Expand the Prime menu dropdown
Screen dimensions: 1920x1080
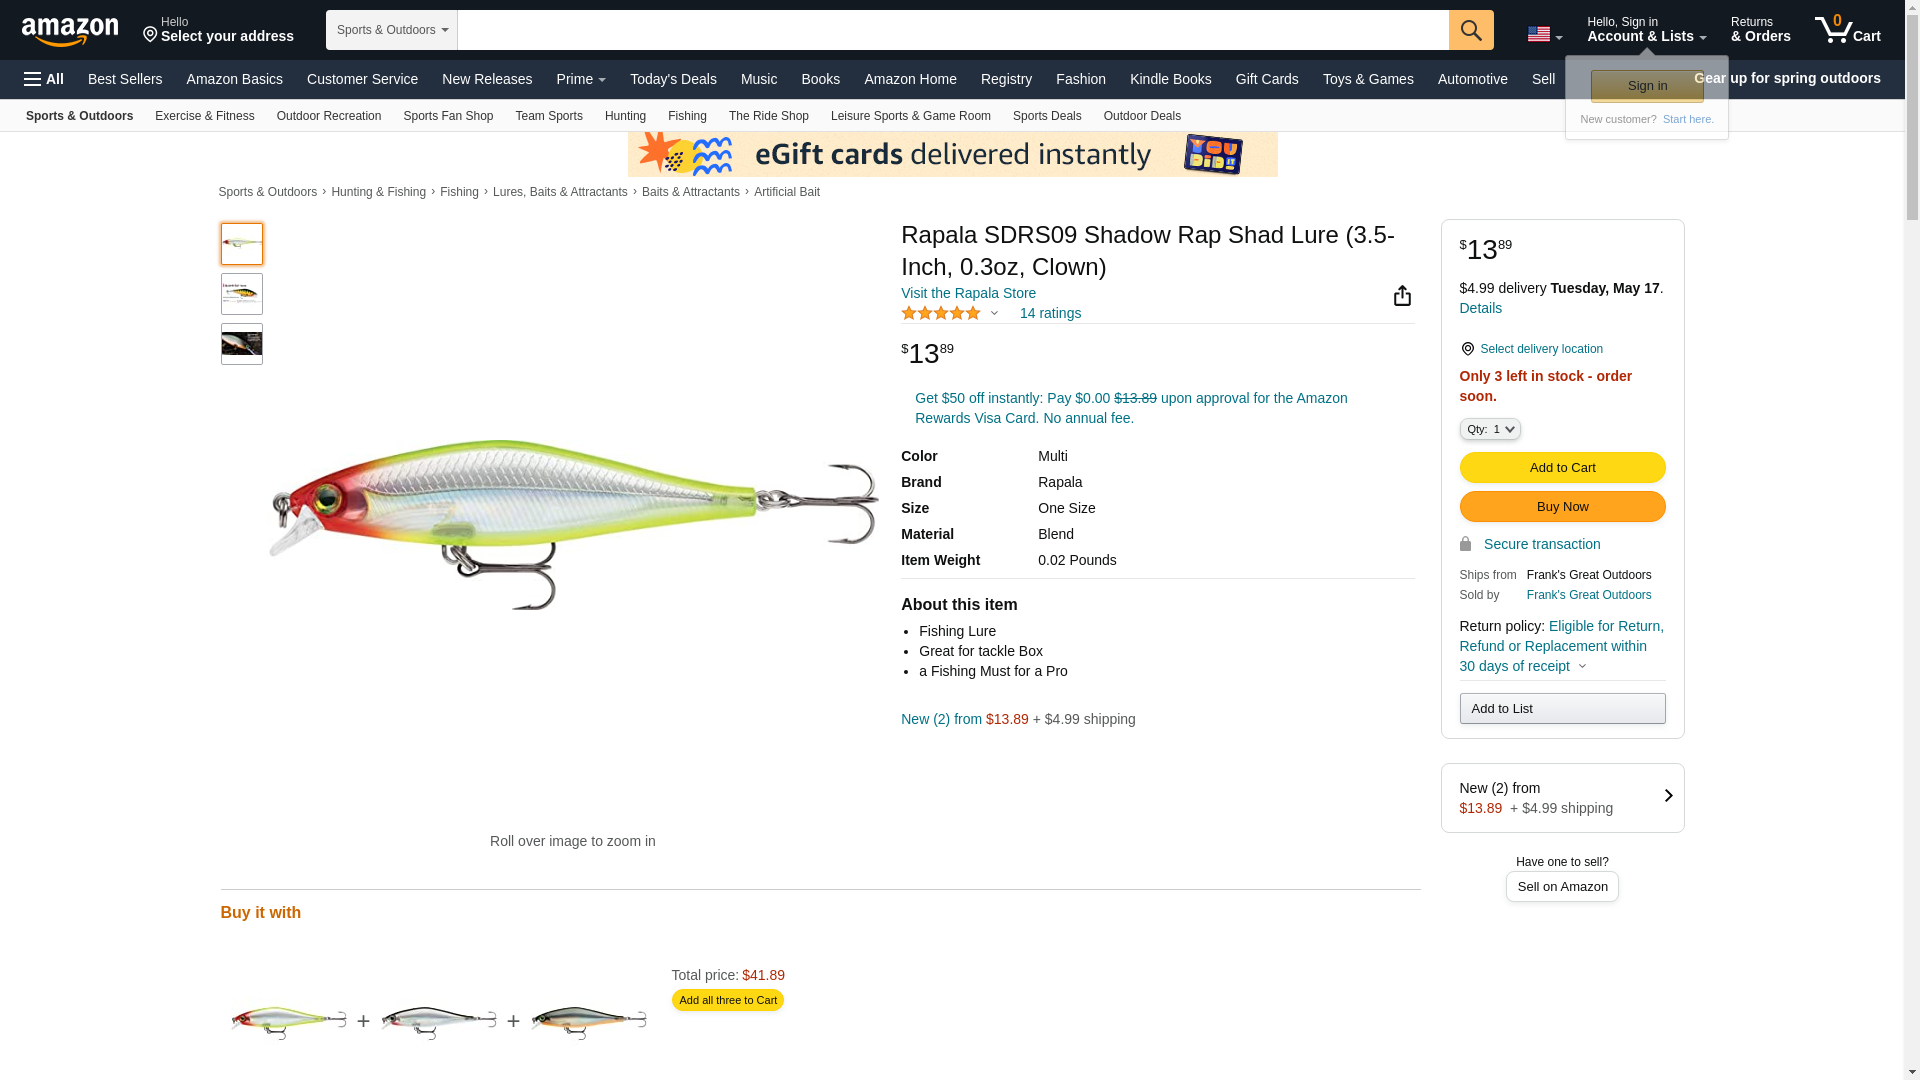point(581,79)
